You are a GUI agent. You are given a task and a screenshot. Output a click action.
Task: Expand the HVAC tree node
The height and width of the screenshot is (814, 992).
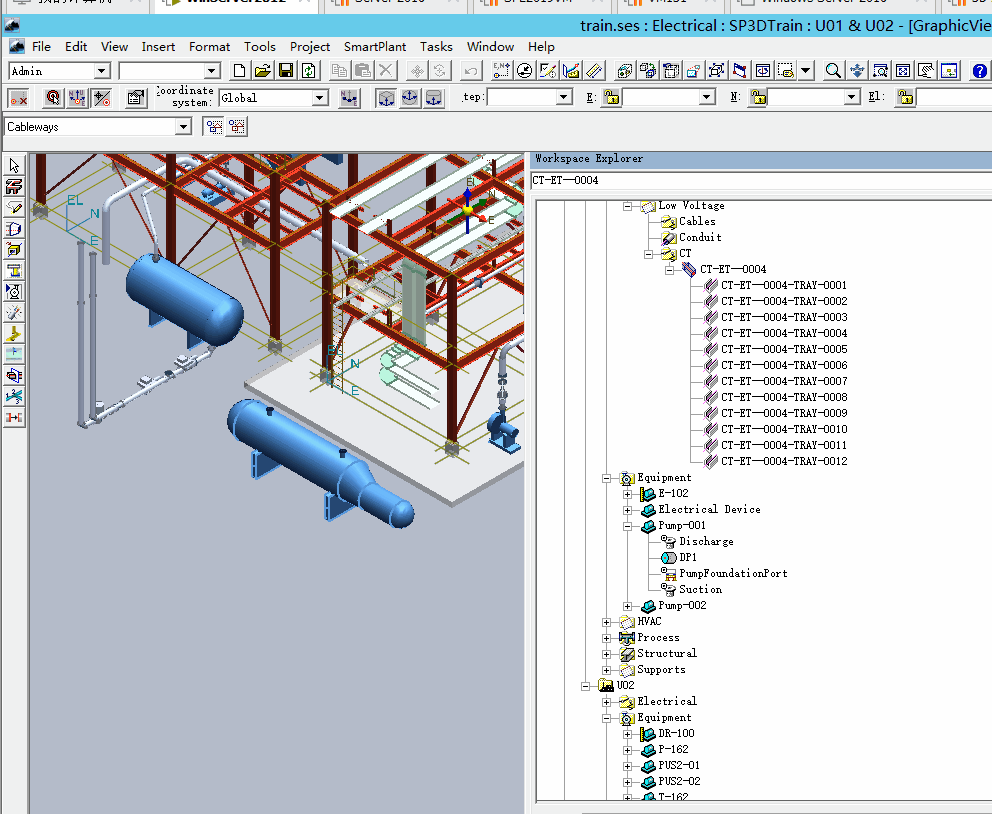click(607, 622)
